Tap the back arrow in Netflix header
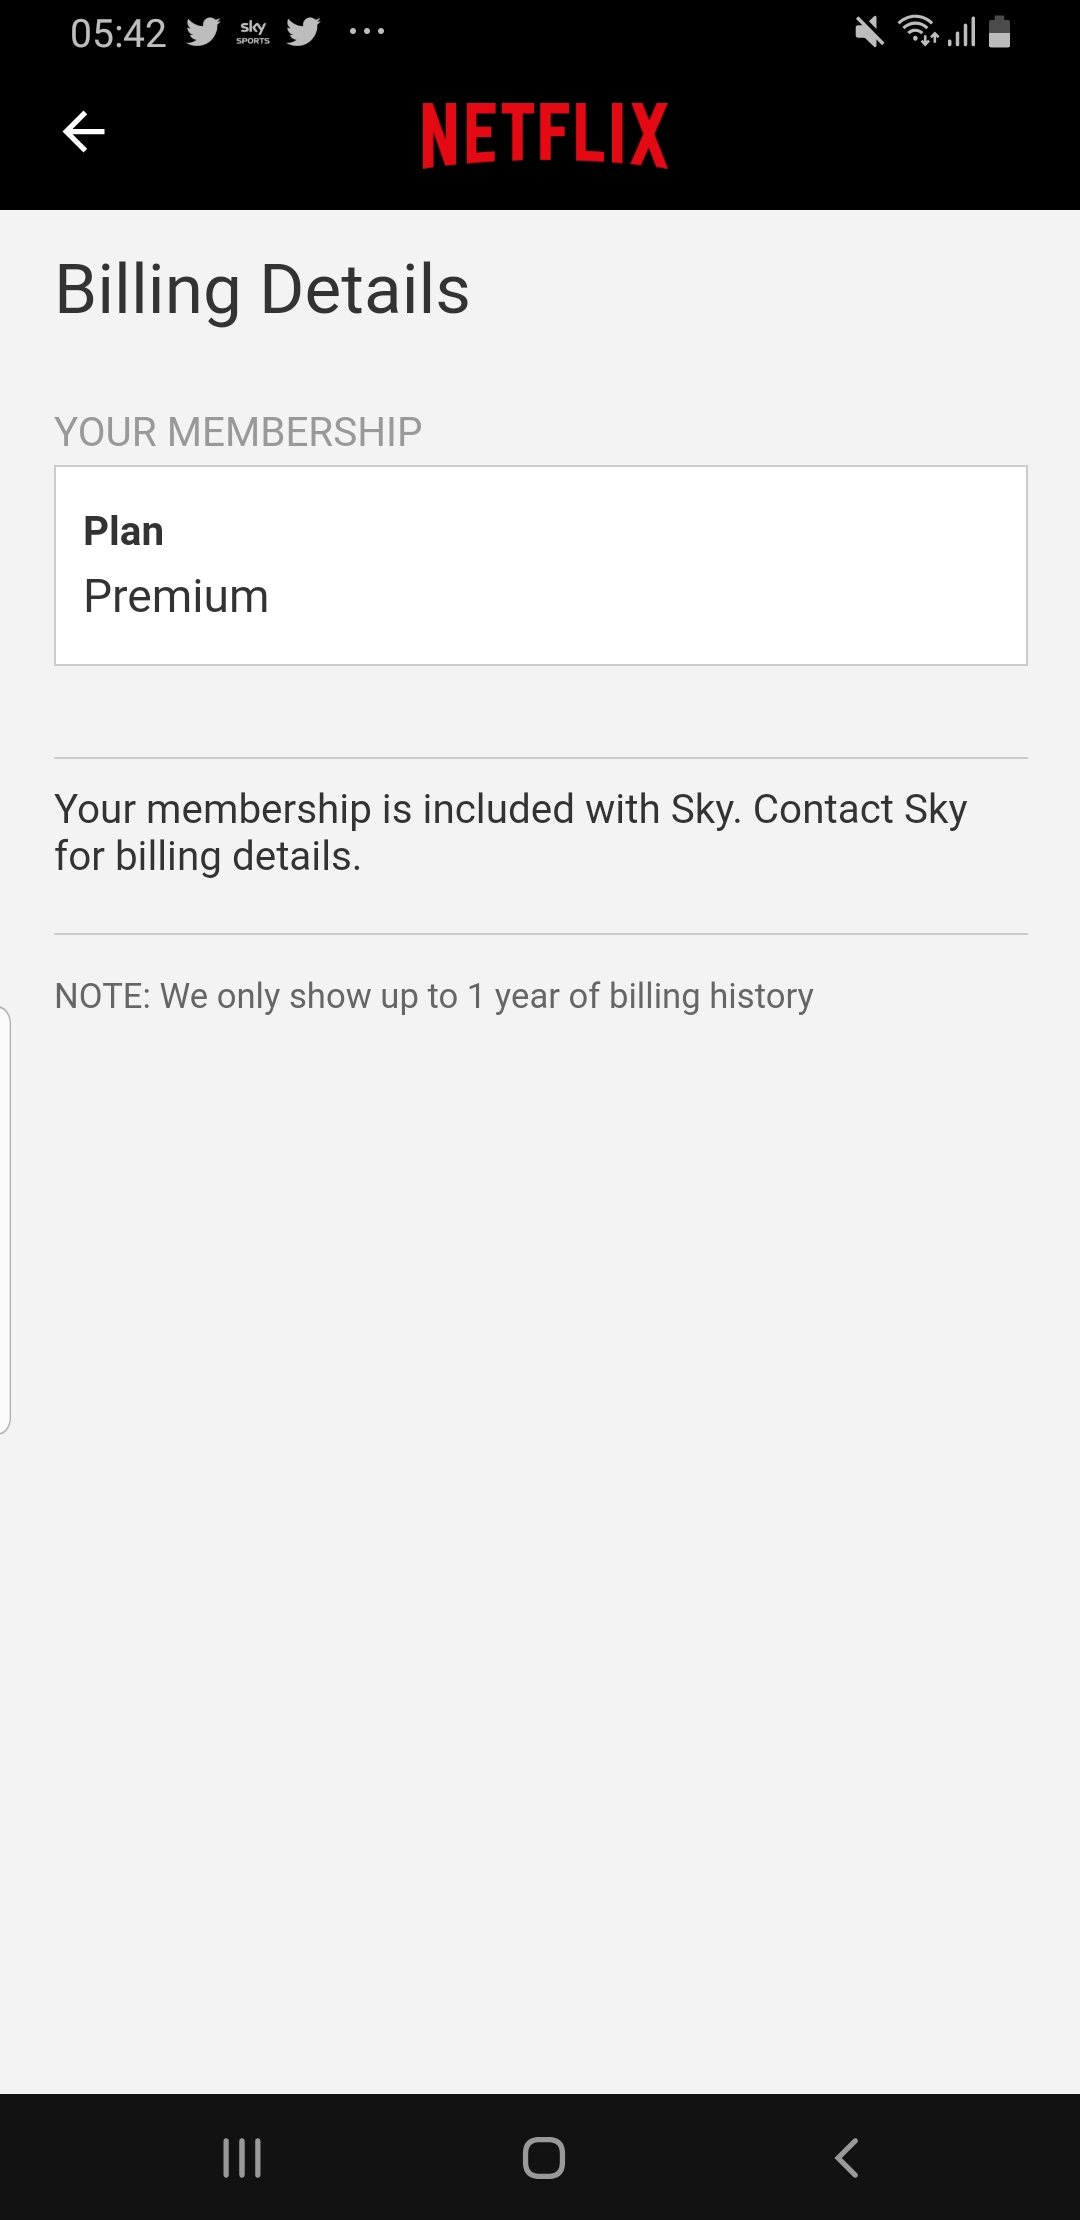 click(84, 132)
